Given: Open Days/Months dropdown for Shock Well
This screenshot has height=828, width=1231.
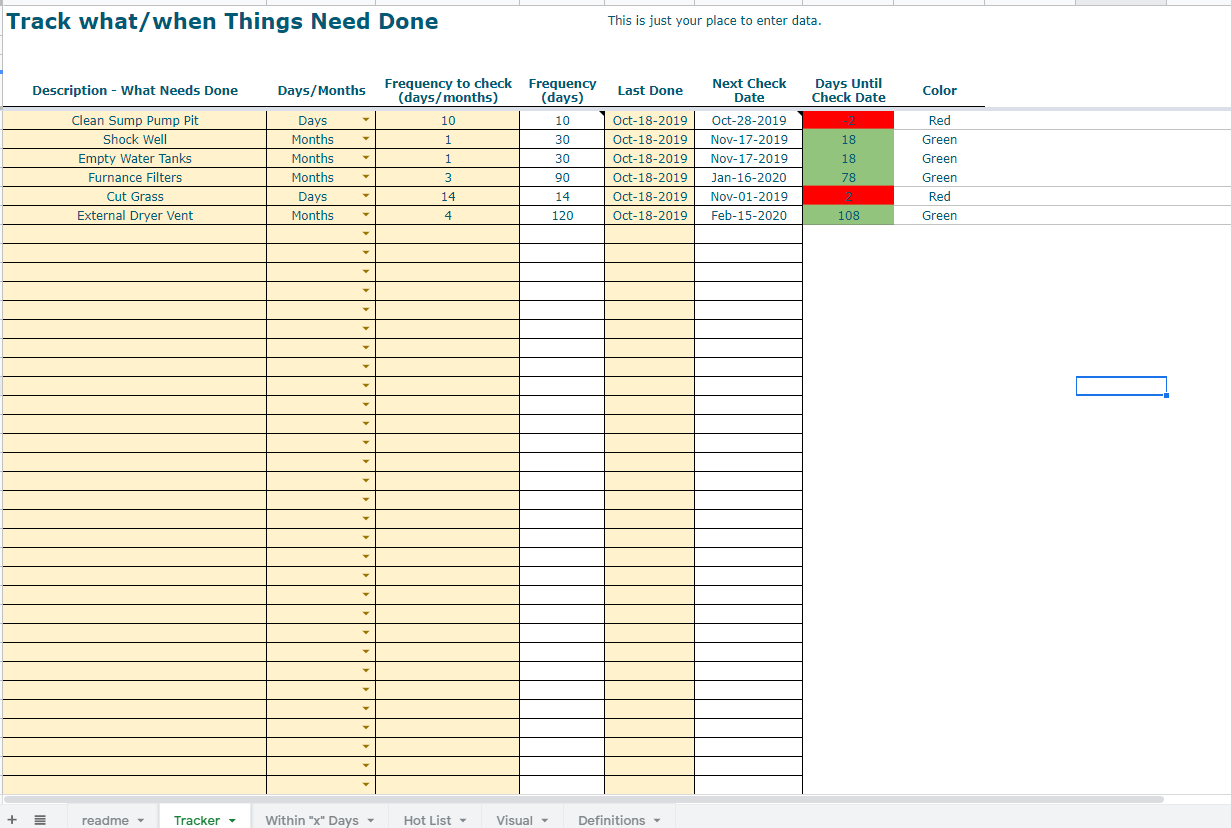Looking at the screenshot, I should pos(366,139).
